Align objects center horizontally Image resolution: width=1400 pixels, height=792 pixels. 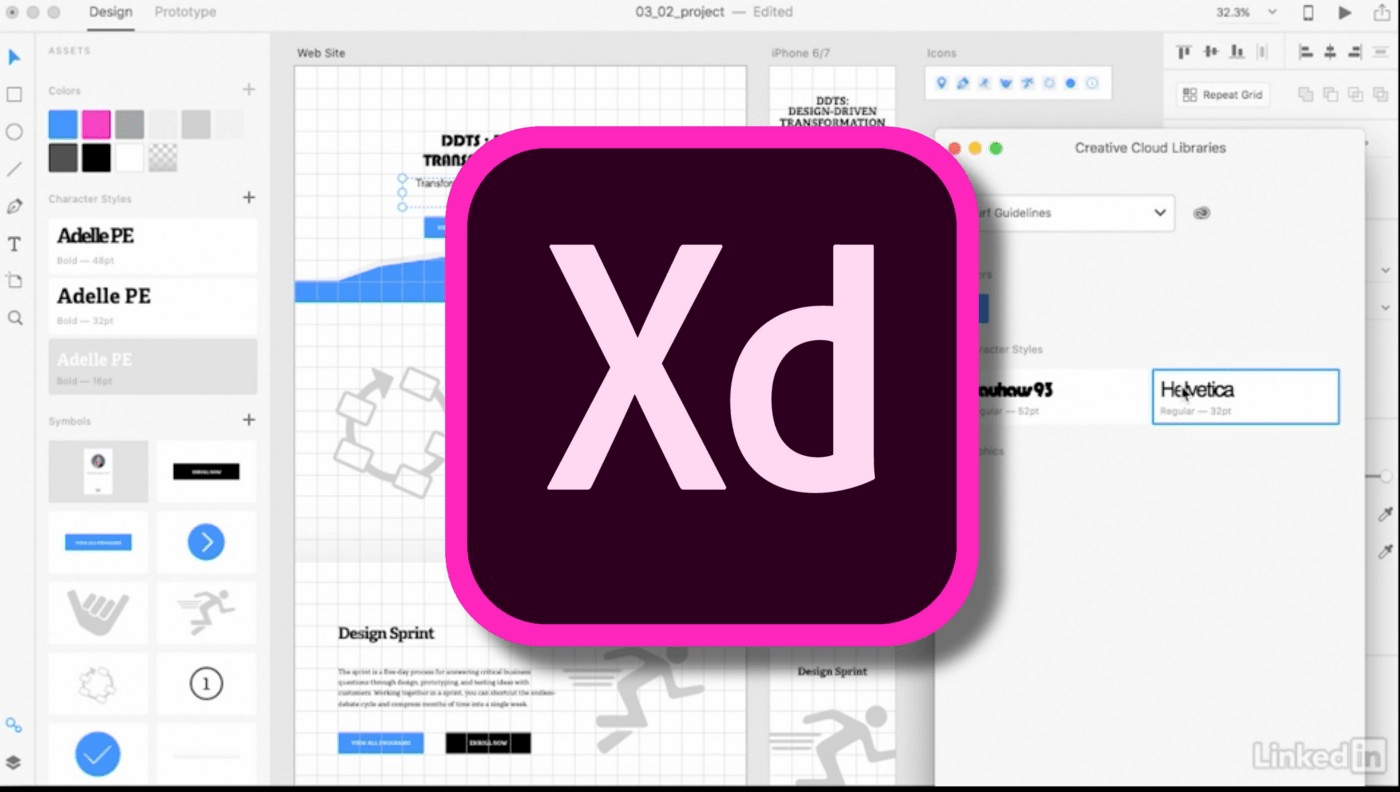(1330, 52)
